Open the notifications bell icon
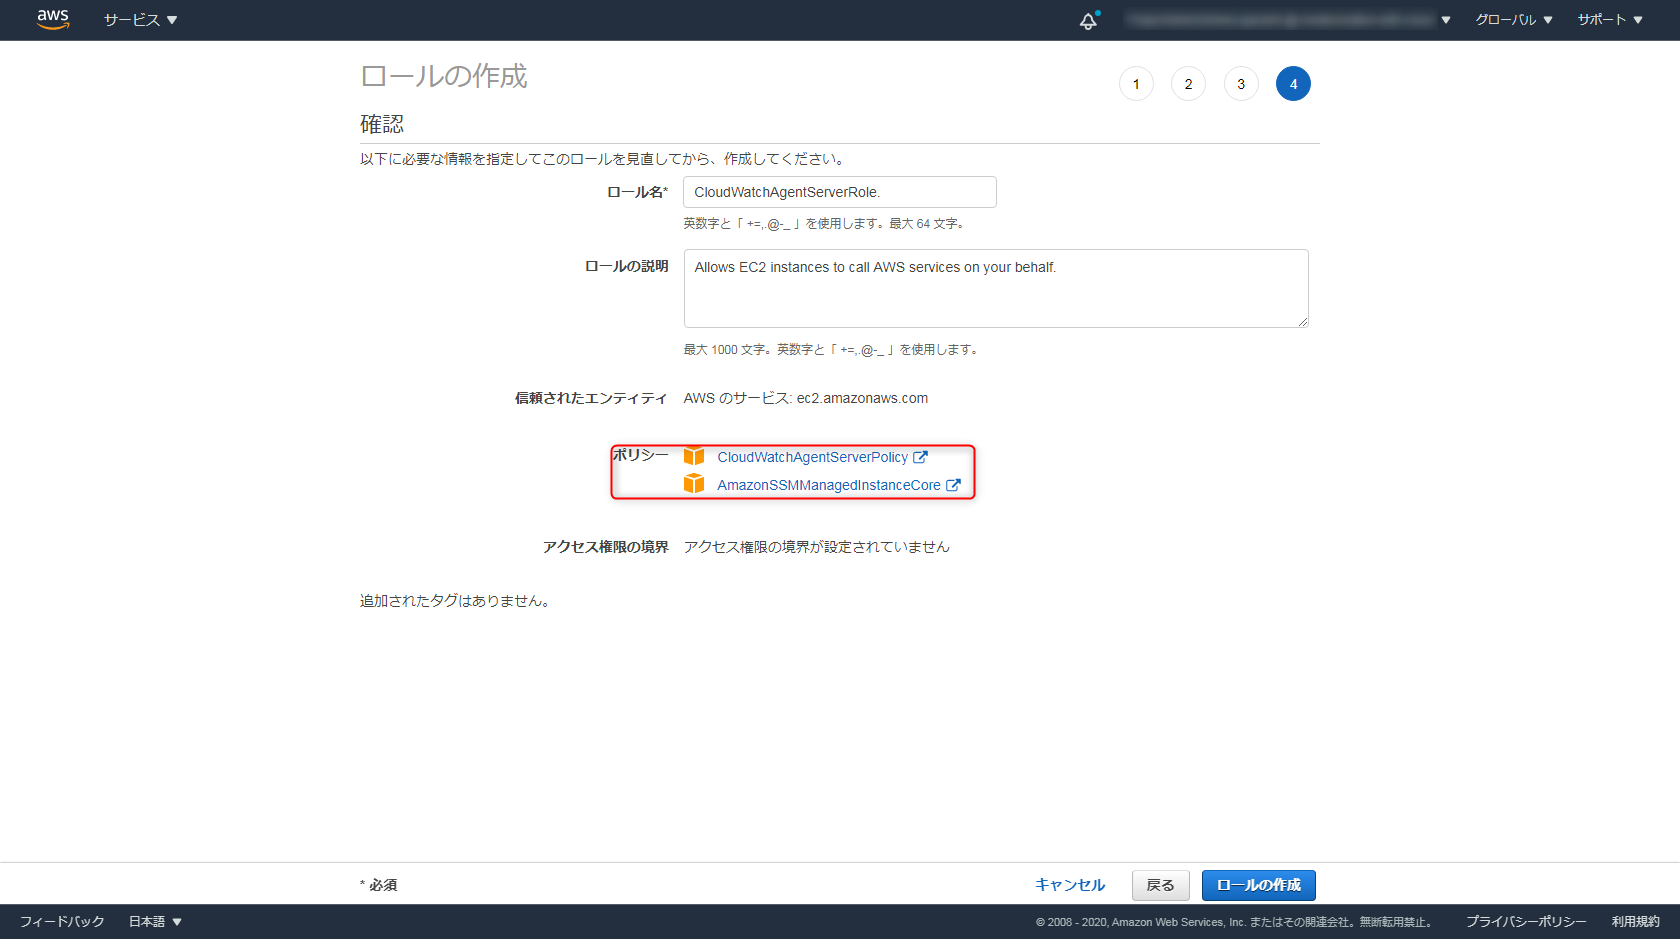 point(1089,20)
